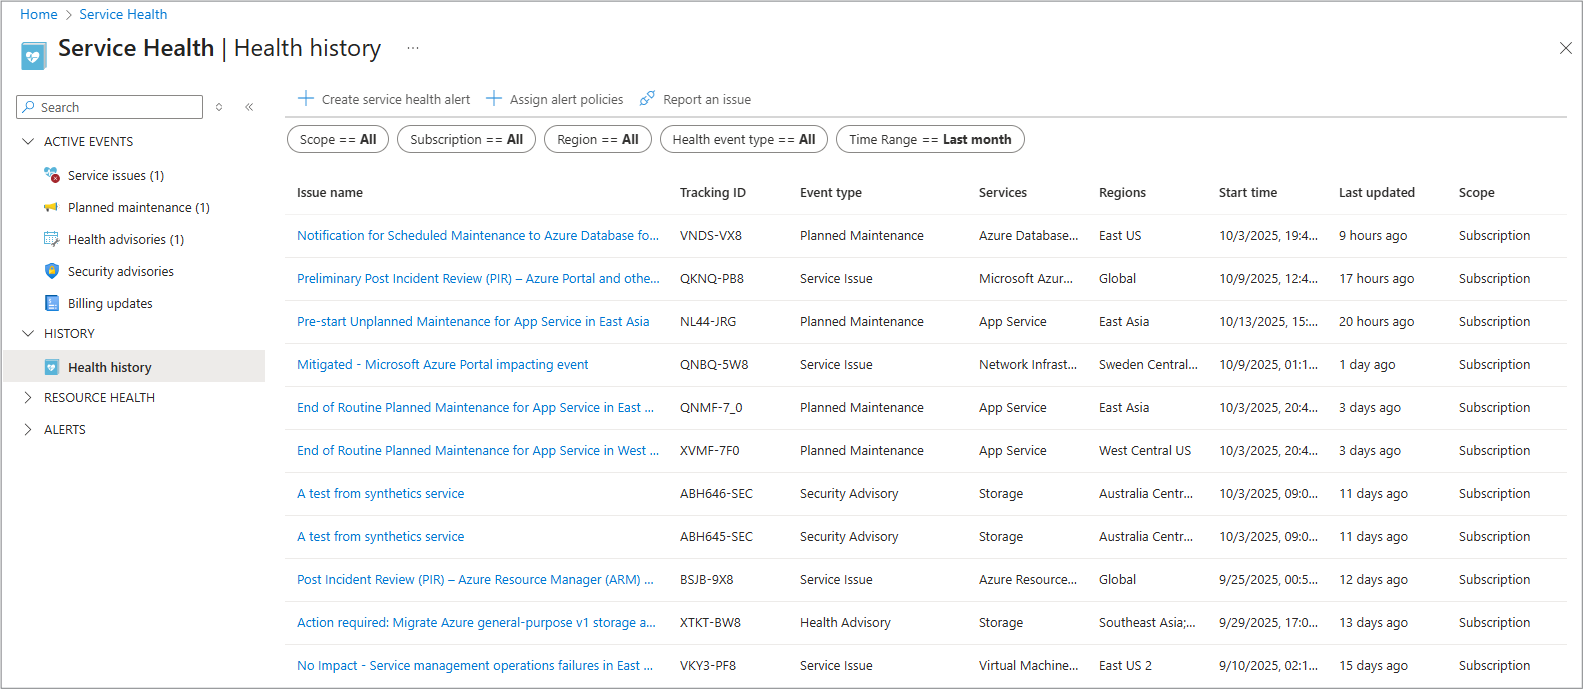Click the plus icon for Create service health alert

tap(306, 99)
